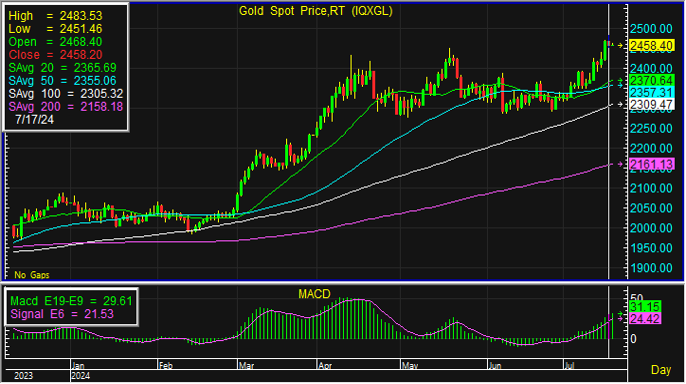Click the 2500.00 price axis label

651,29
